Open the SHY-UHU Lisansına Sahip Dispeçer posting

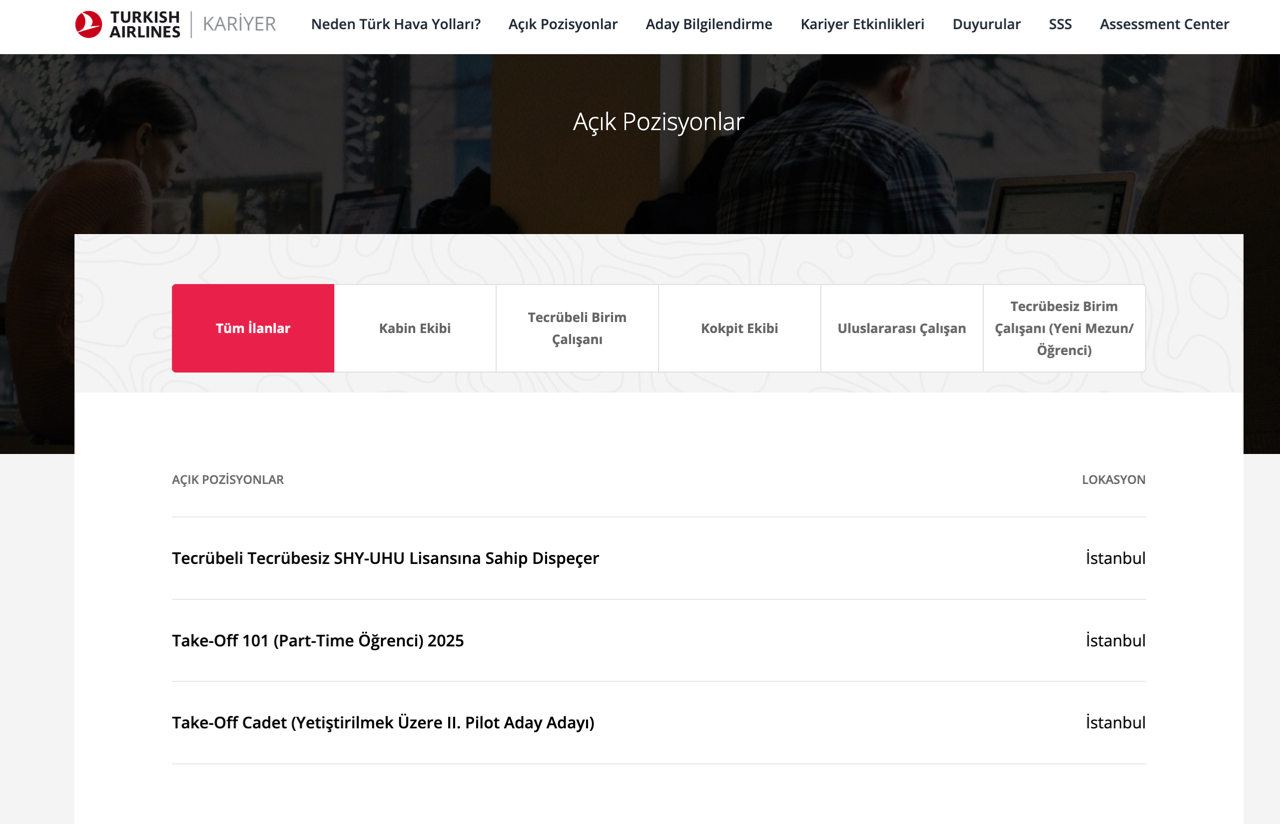pyautogui.click(x=385, y=558)
